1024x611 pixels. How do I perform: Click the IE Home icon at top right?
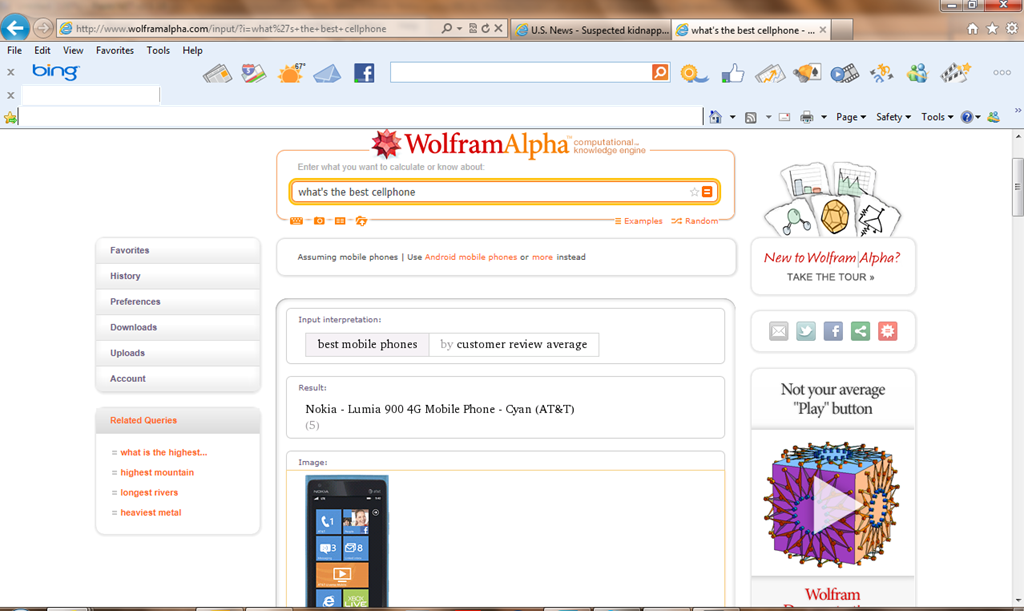972,29
